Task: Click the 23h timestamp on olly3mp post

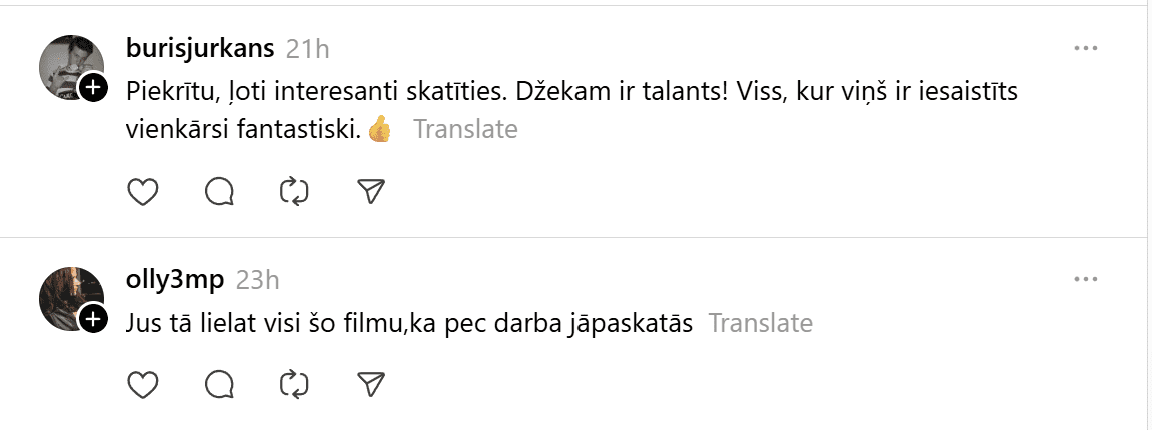Action: point(258,280)
